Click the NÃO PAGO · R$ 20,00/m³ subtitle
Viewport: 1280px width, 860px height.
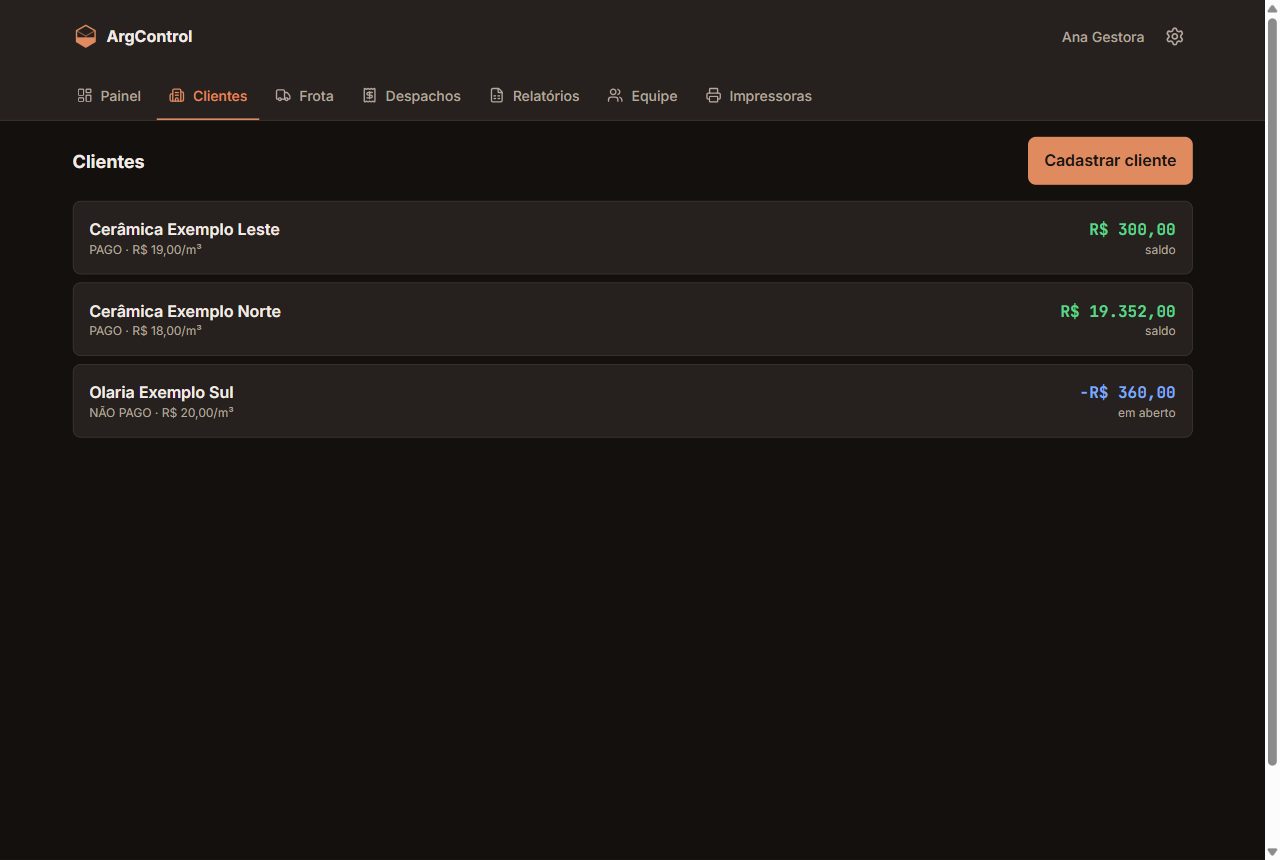click(x=161, y=412)
